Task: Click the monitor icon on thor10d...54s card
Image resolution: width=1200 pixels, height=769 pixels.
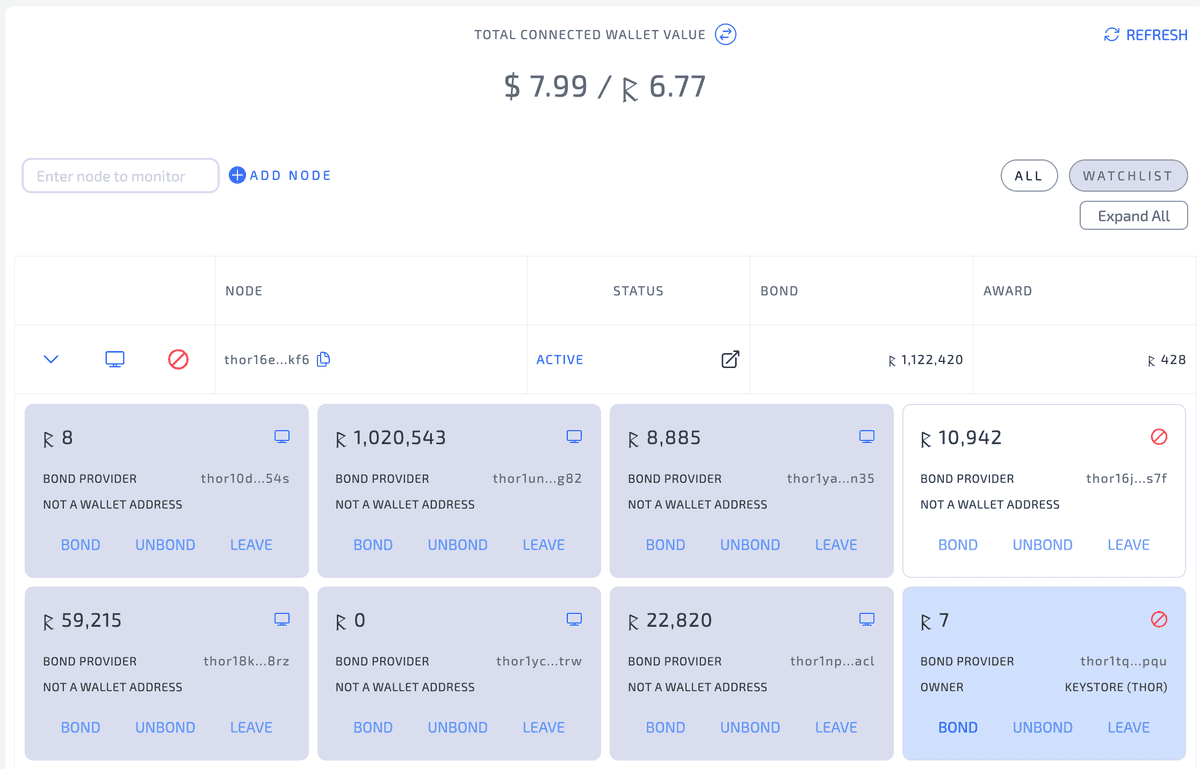Action: pos(281,435)
